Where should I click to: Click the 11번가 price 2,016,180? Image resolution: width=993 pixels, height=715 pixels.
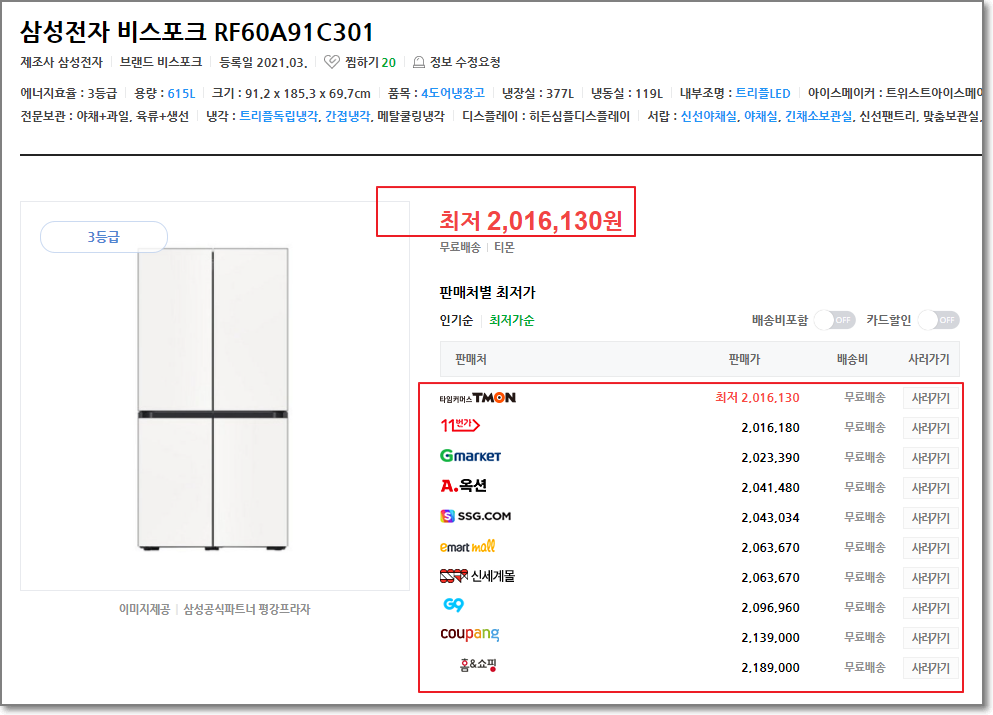pyautogui.click(x=770, y=428)
